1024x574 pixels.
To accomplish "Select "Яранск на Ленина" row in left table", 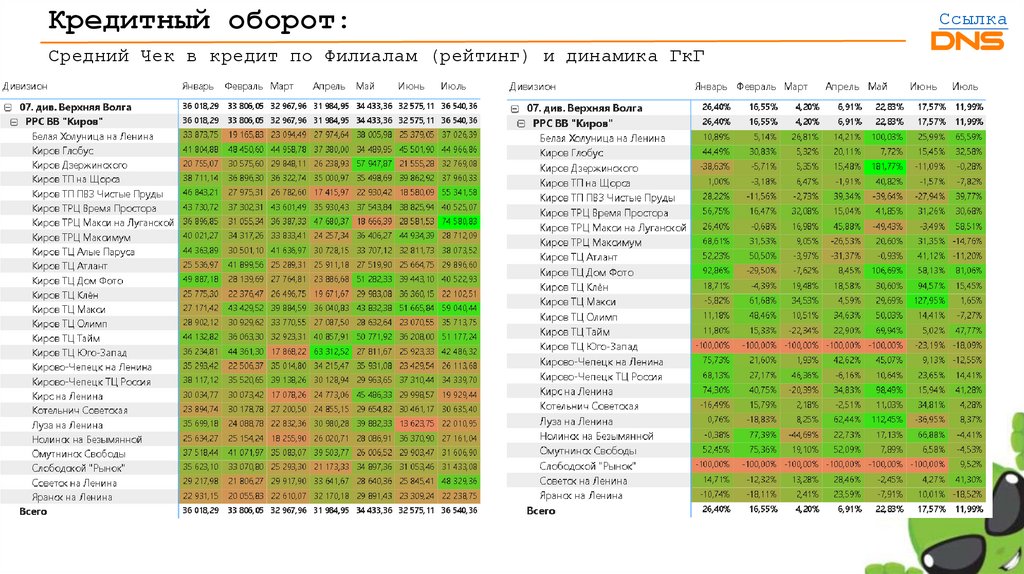I will pos(240,497).
